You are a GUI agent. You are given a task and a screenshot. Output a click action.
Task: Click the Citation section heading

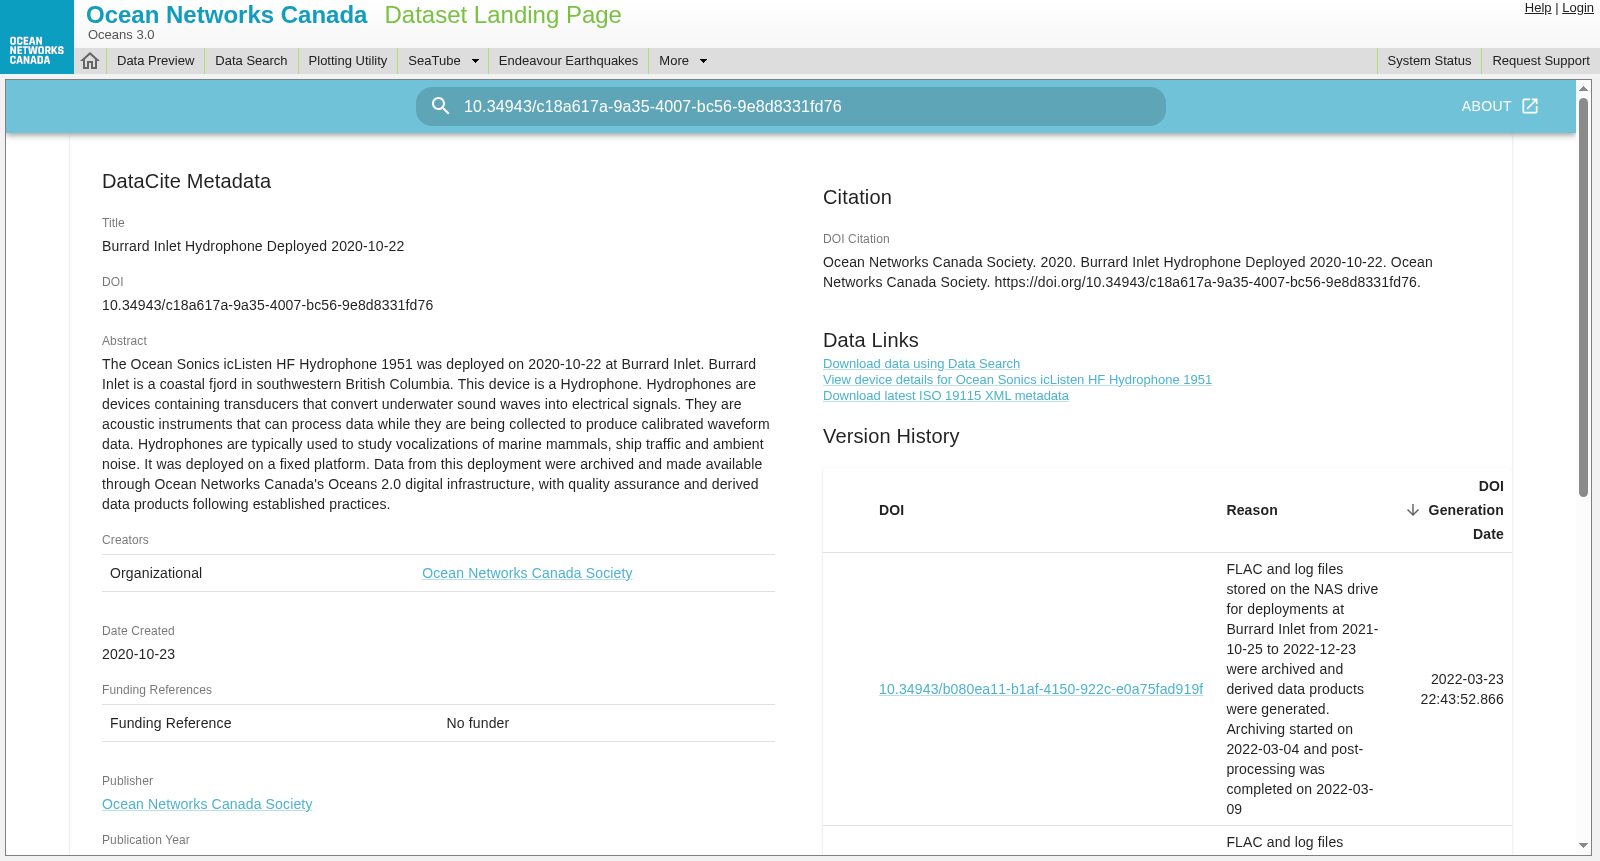pos(857,197)
